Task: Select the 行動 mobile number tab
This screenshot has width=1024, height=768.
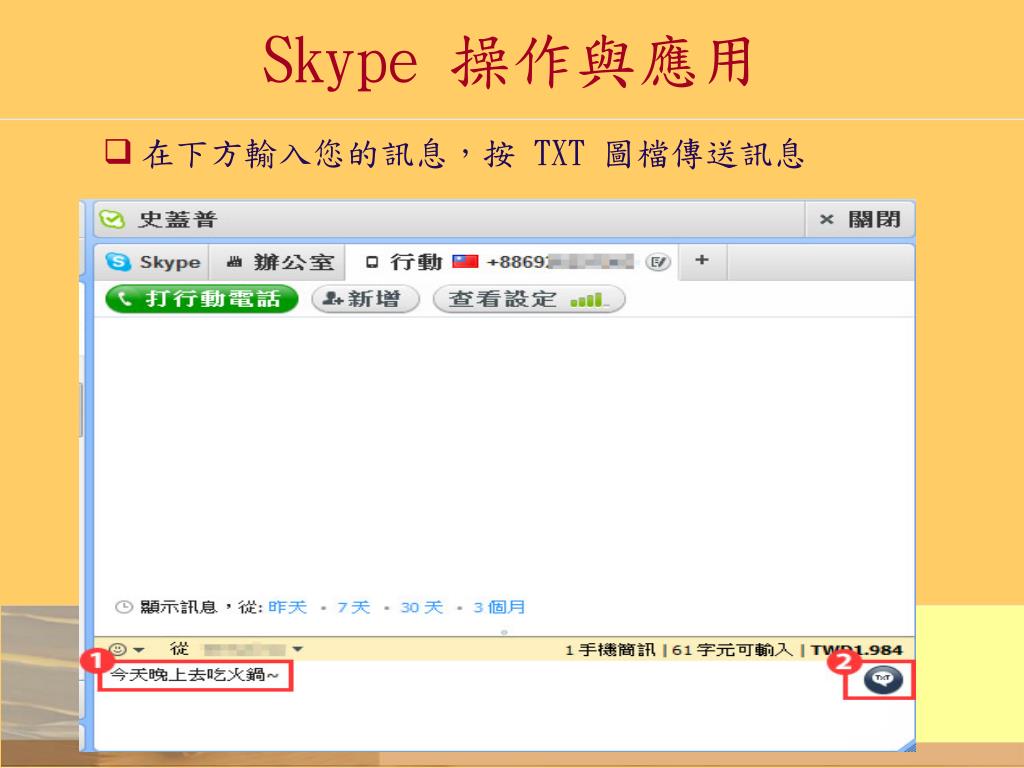Action: tap(511, 262)
